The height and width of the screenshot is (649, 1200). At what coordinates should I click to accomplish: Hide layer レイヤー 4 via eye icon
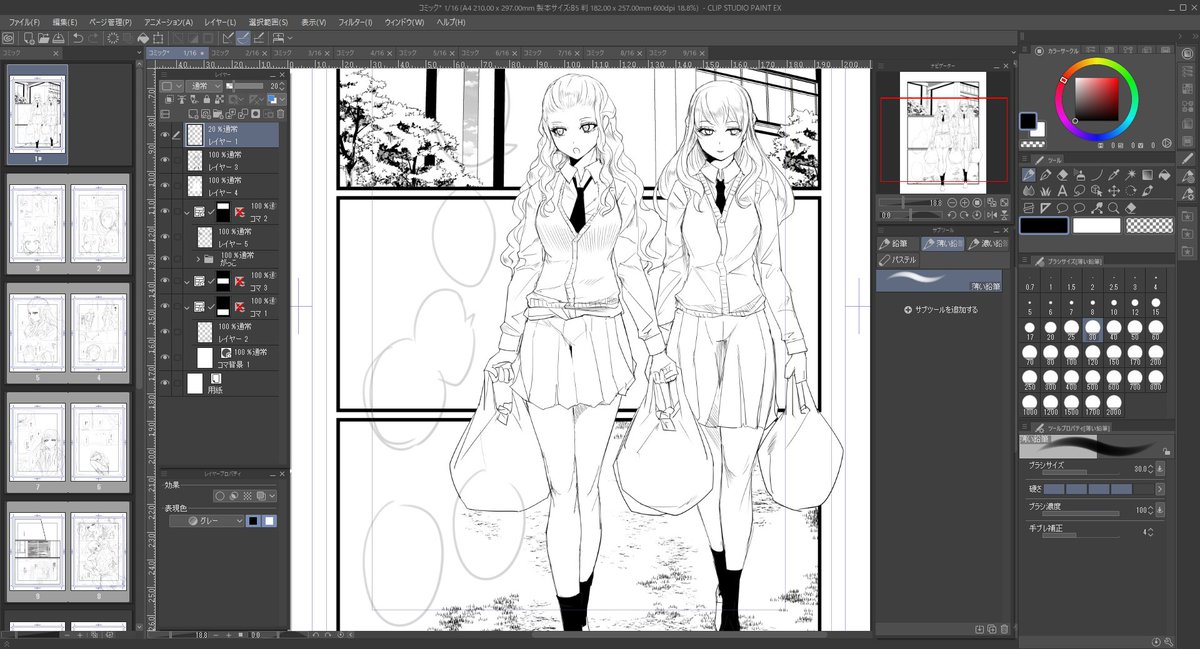click(165, 185)
